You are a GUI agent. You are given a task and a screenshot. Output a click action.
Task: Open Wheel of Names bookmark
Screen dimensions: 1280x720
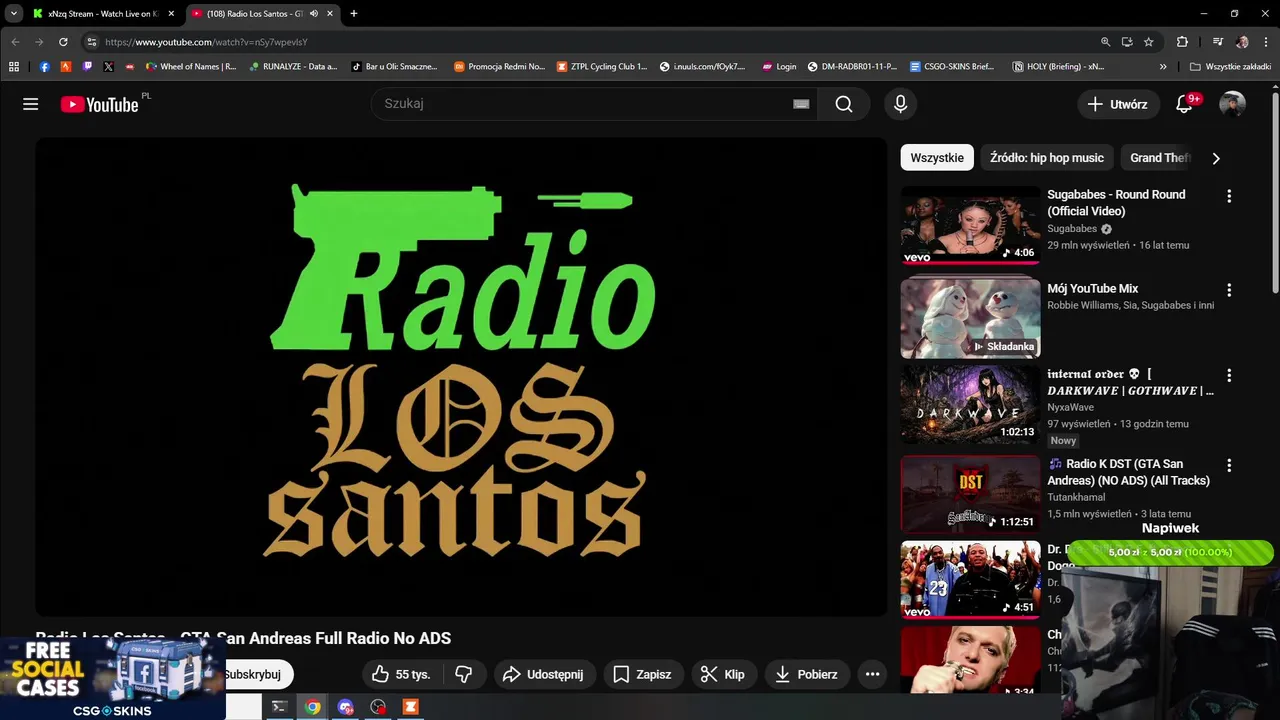[190, 67]
